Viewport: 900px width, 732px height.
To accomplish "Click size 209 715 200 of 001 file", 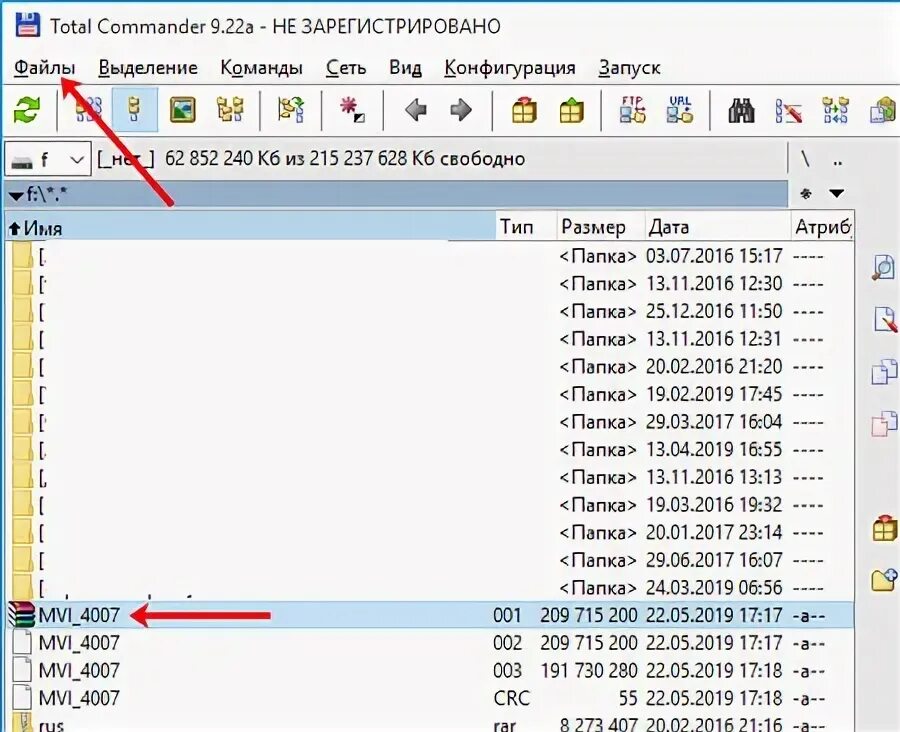I will [x=588, y=615].
